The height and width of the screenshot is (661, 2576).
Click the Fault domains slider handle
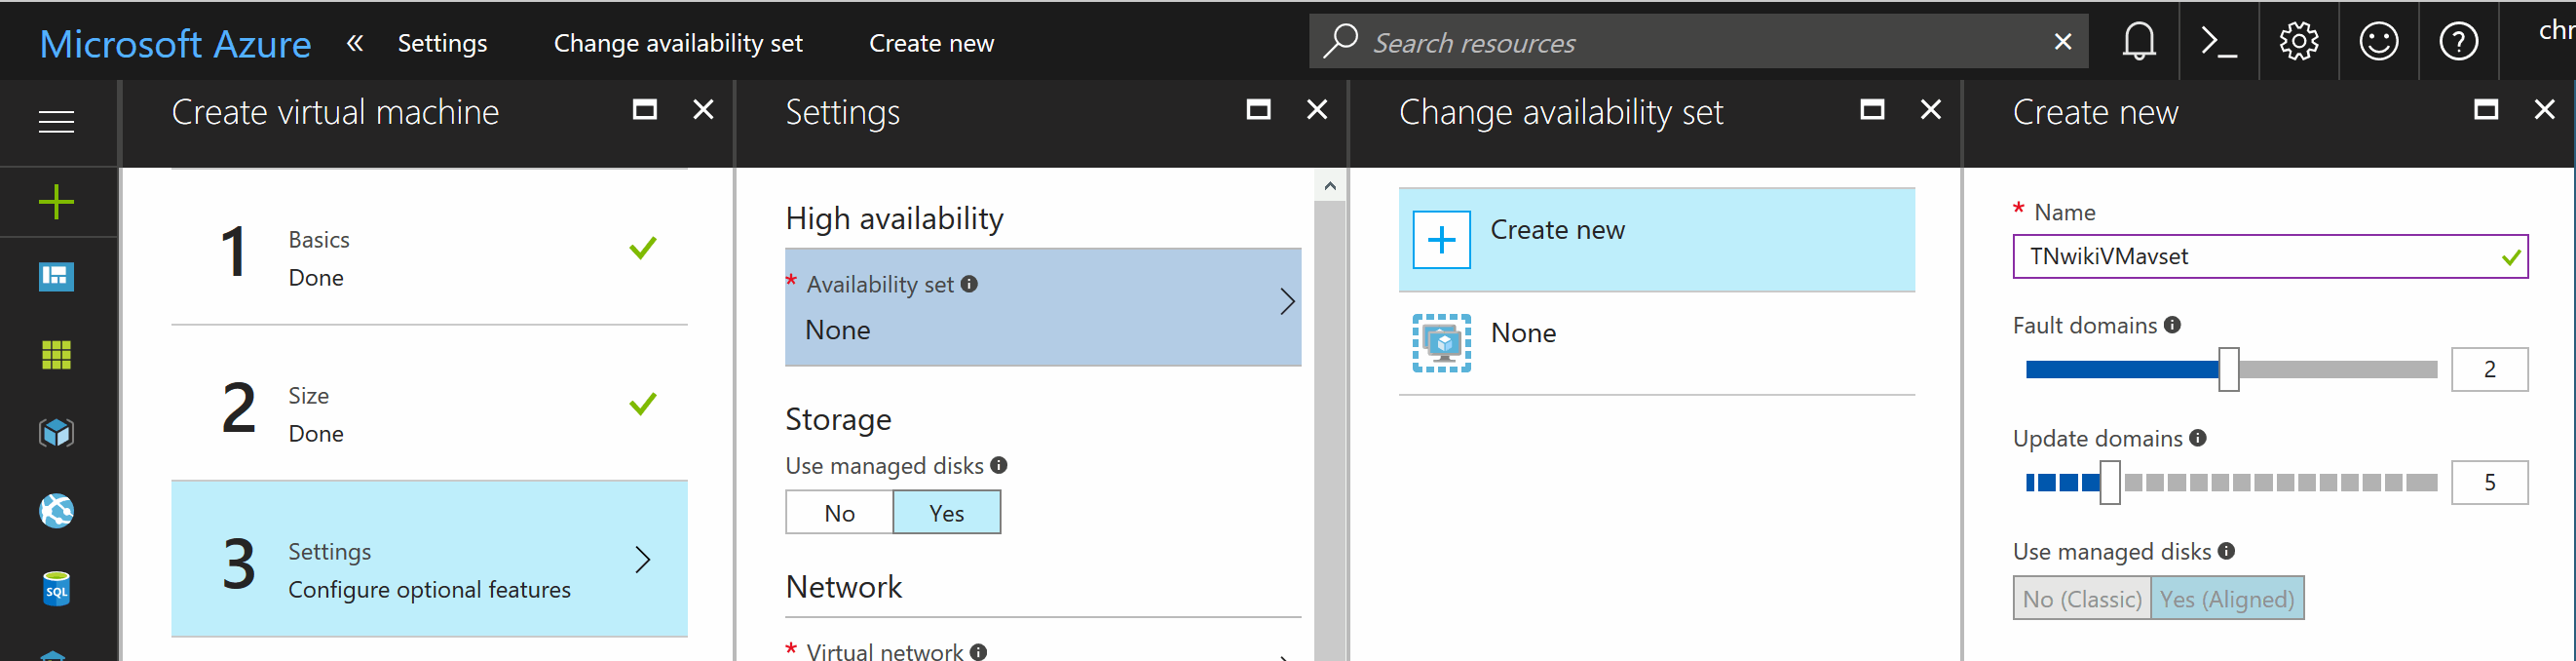point(2229,370)
